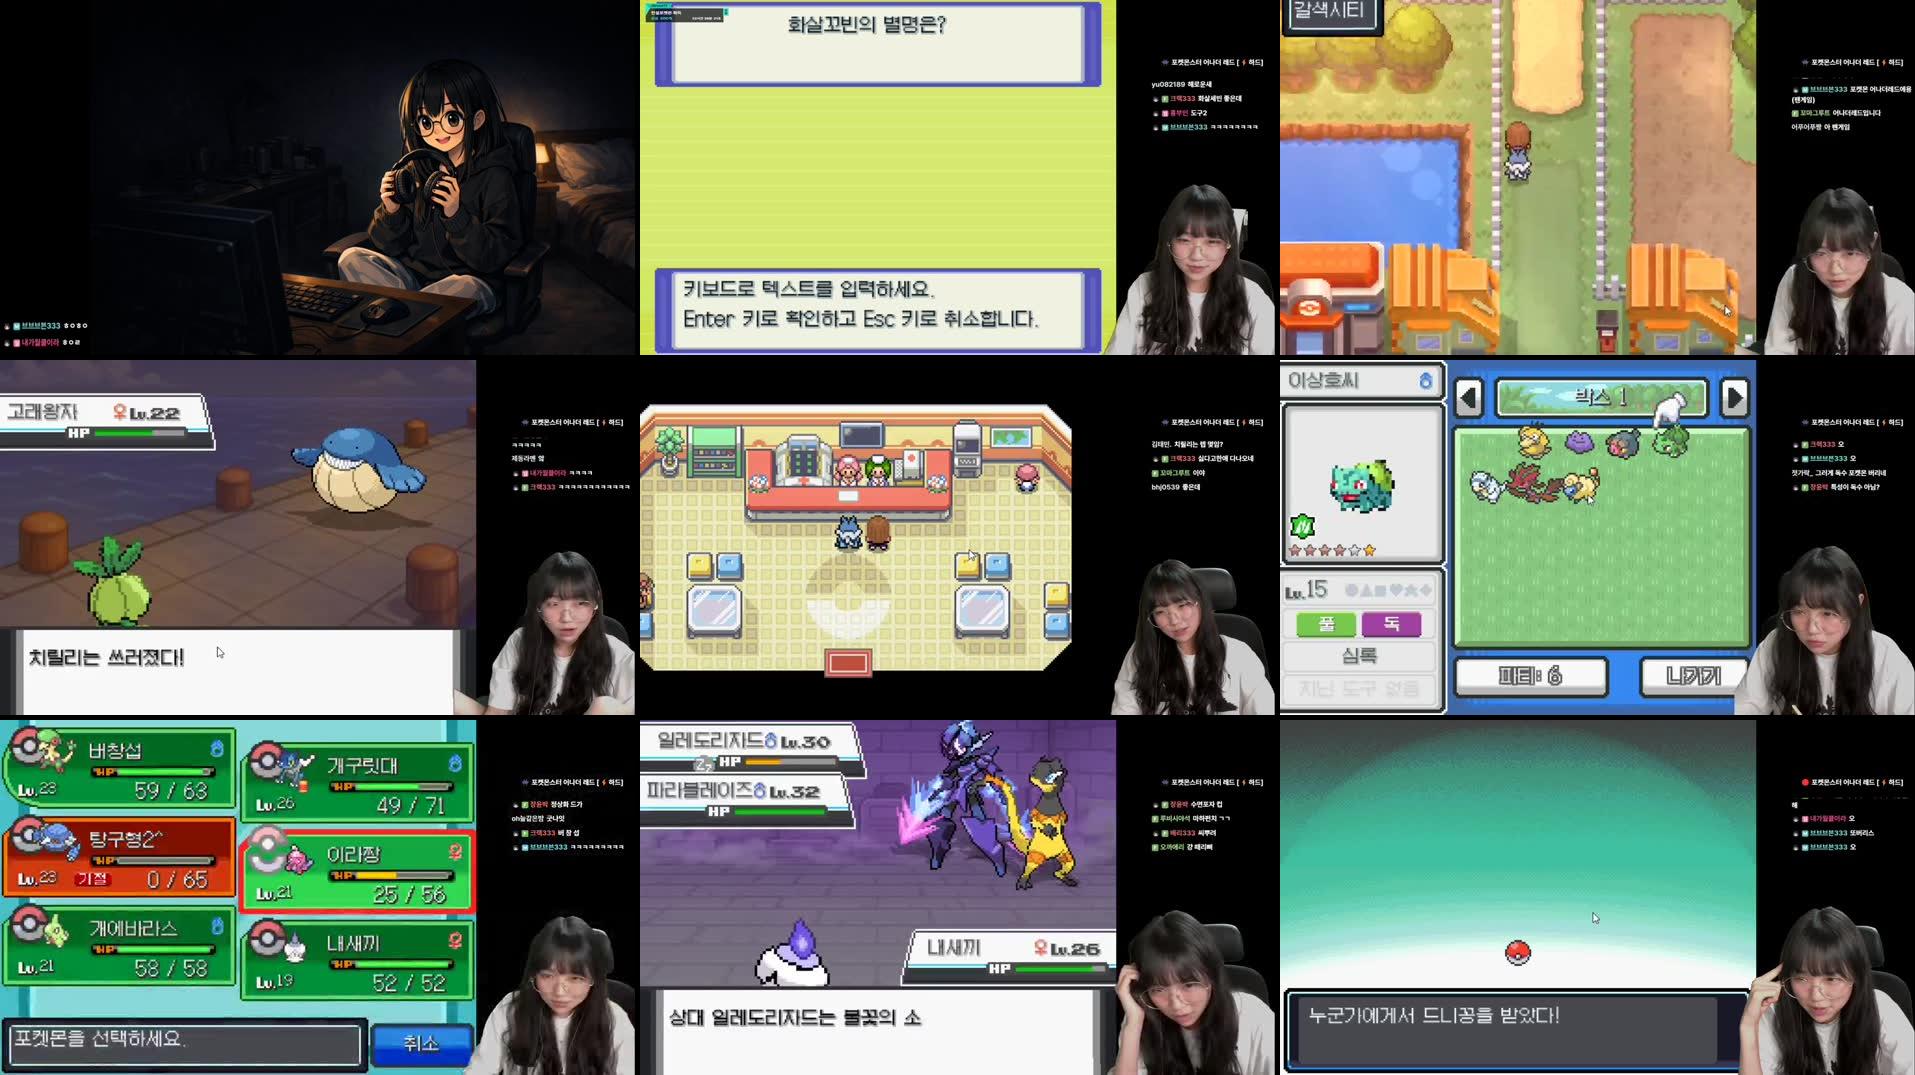This screenshot has height=1075, width=1915.
Task: Click the poison-type badge 독 on the summary
Action: point(1394,624)
